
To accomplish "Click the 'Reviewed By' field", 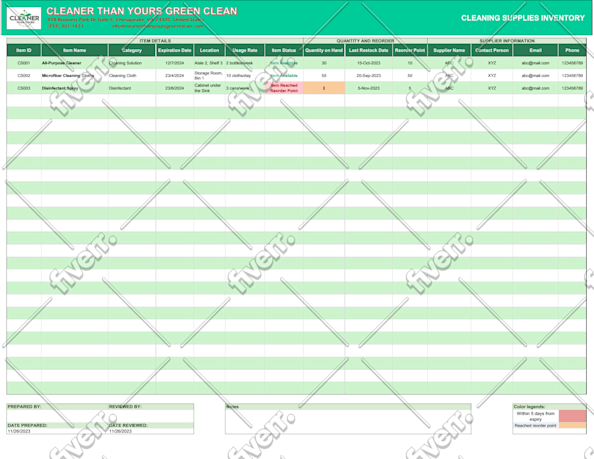I will click(151, 416).
